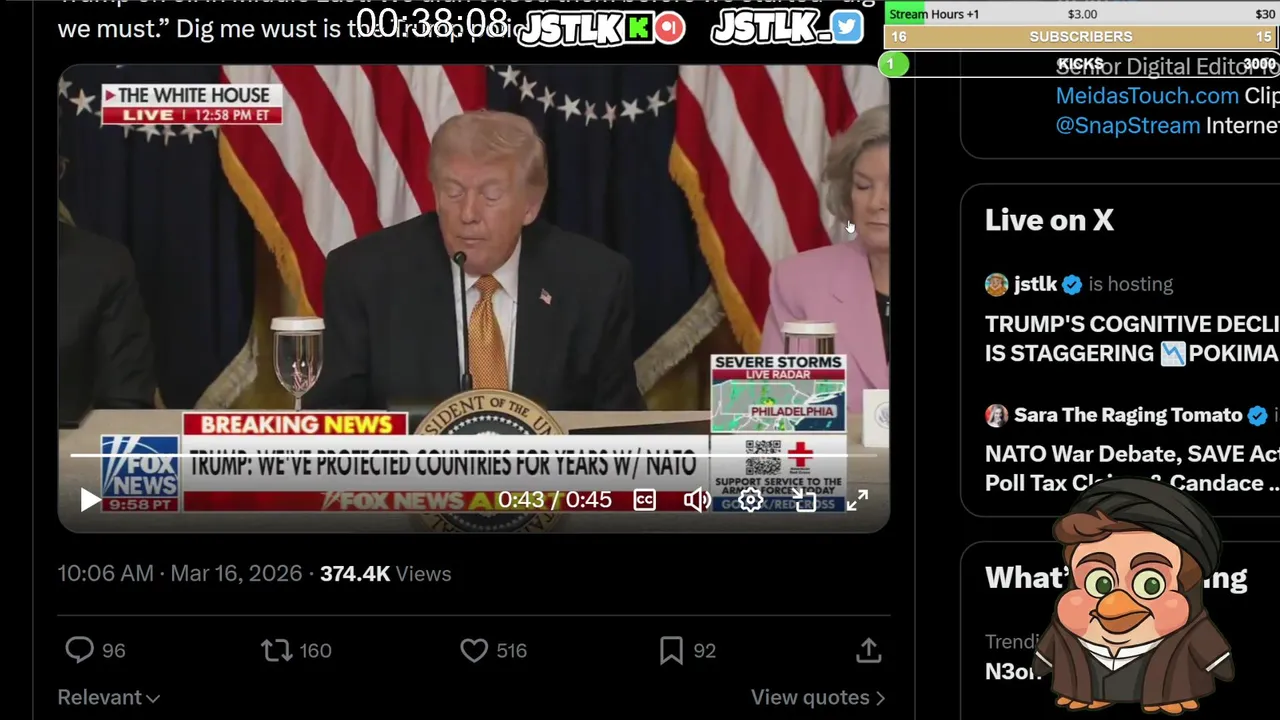The width and height of the screenshot is (1280, 720).
Task: Bookmark this post
Action: [x=671, y=651]
